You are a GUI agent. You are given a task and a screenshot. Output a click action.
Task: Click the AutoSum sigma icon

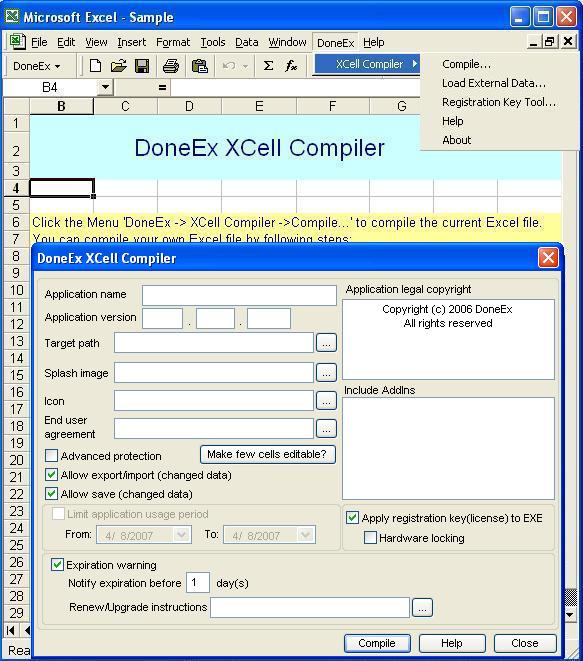(268, 66)
